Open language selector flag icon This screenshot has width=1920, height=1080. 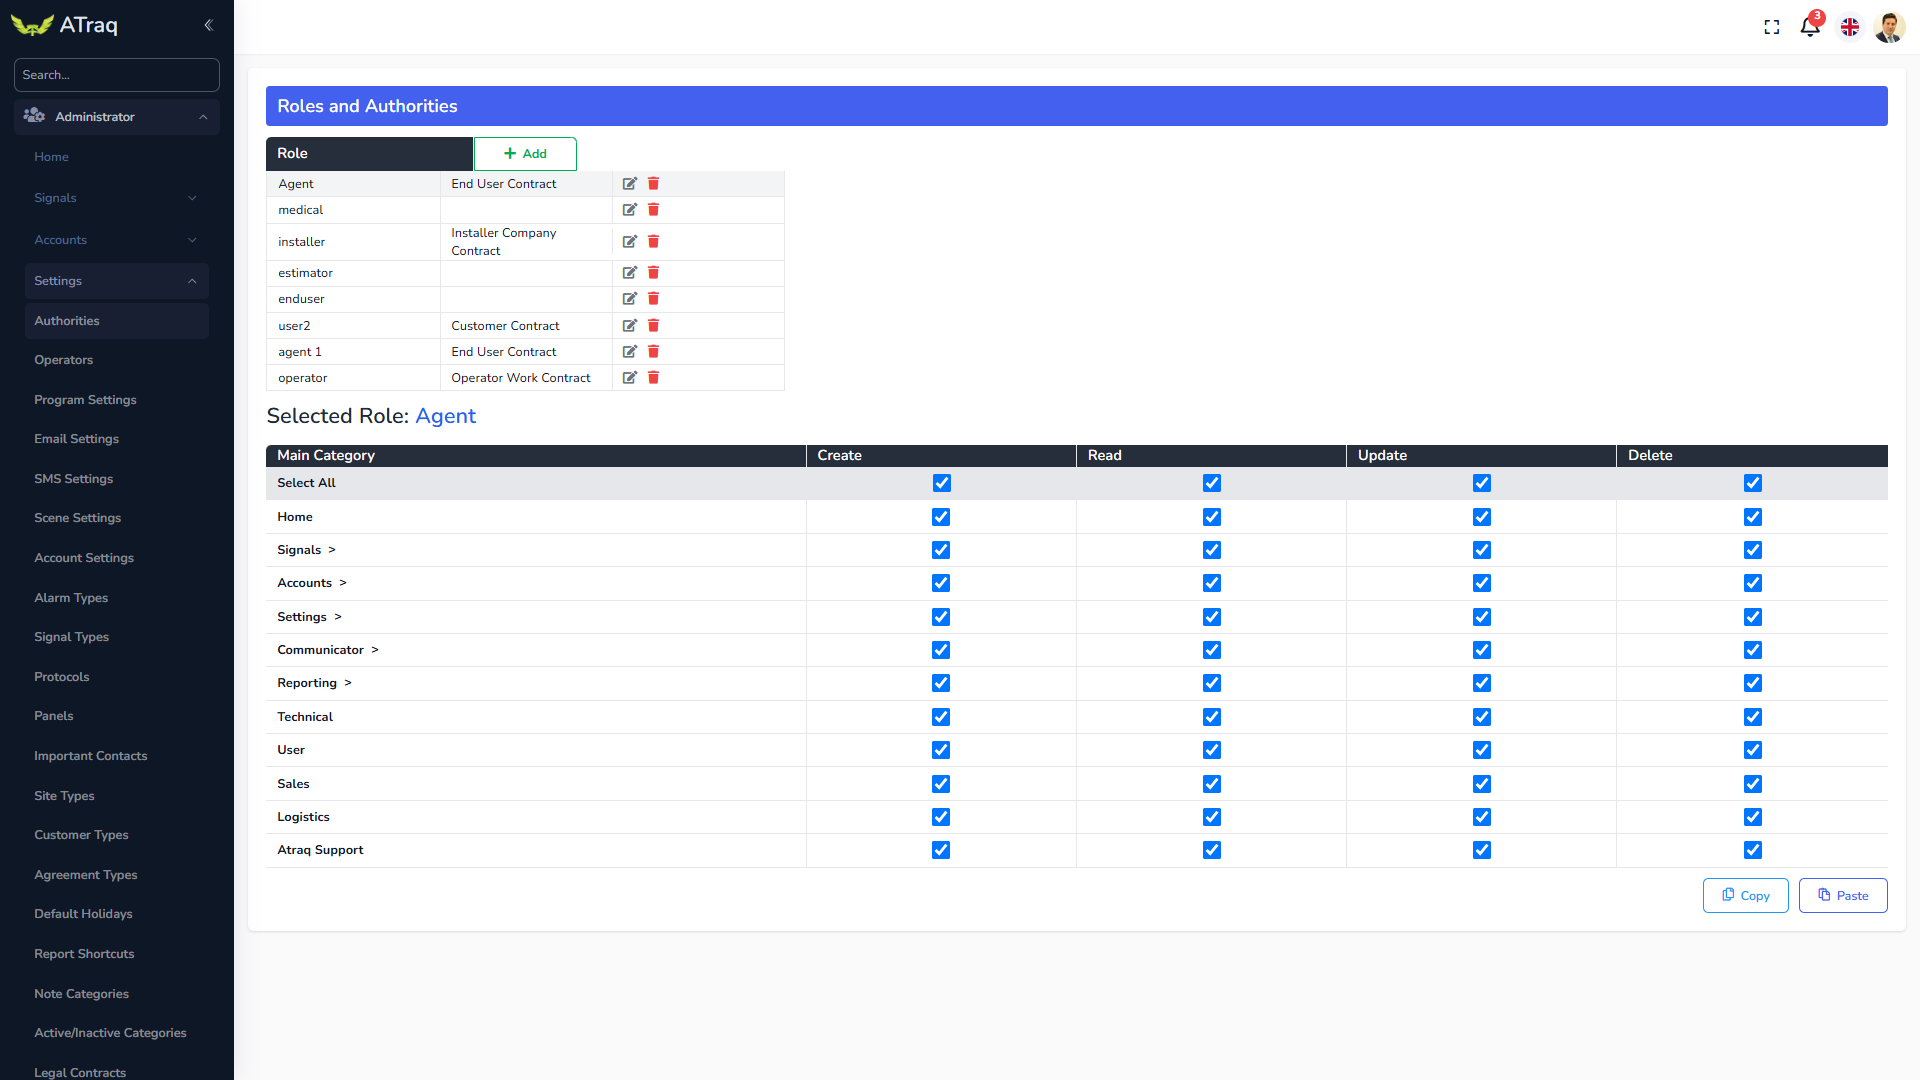pyautogui.click(x=1850, y=27)
